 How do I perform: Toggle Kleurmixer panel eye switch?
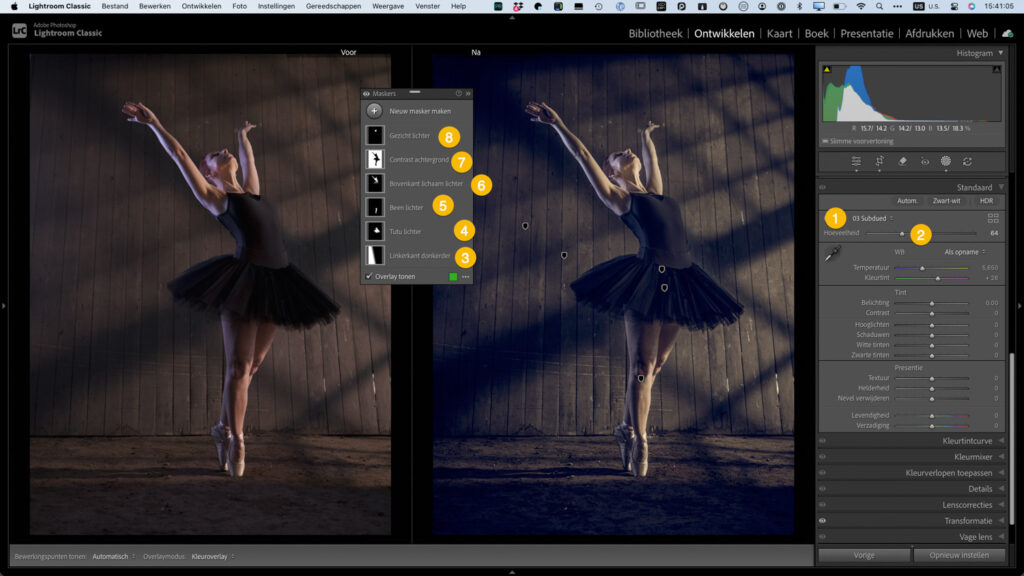(823, 457)
